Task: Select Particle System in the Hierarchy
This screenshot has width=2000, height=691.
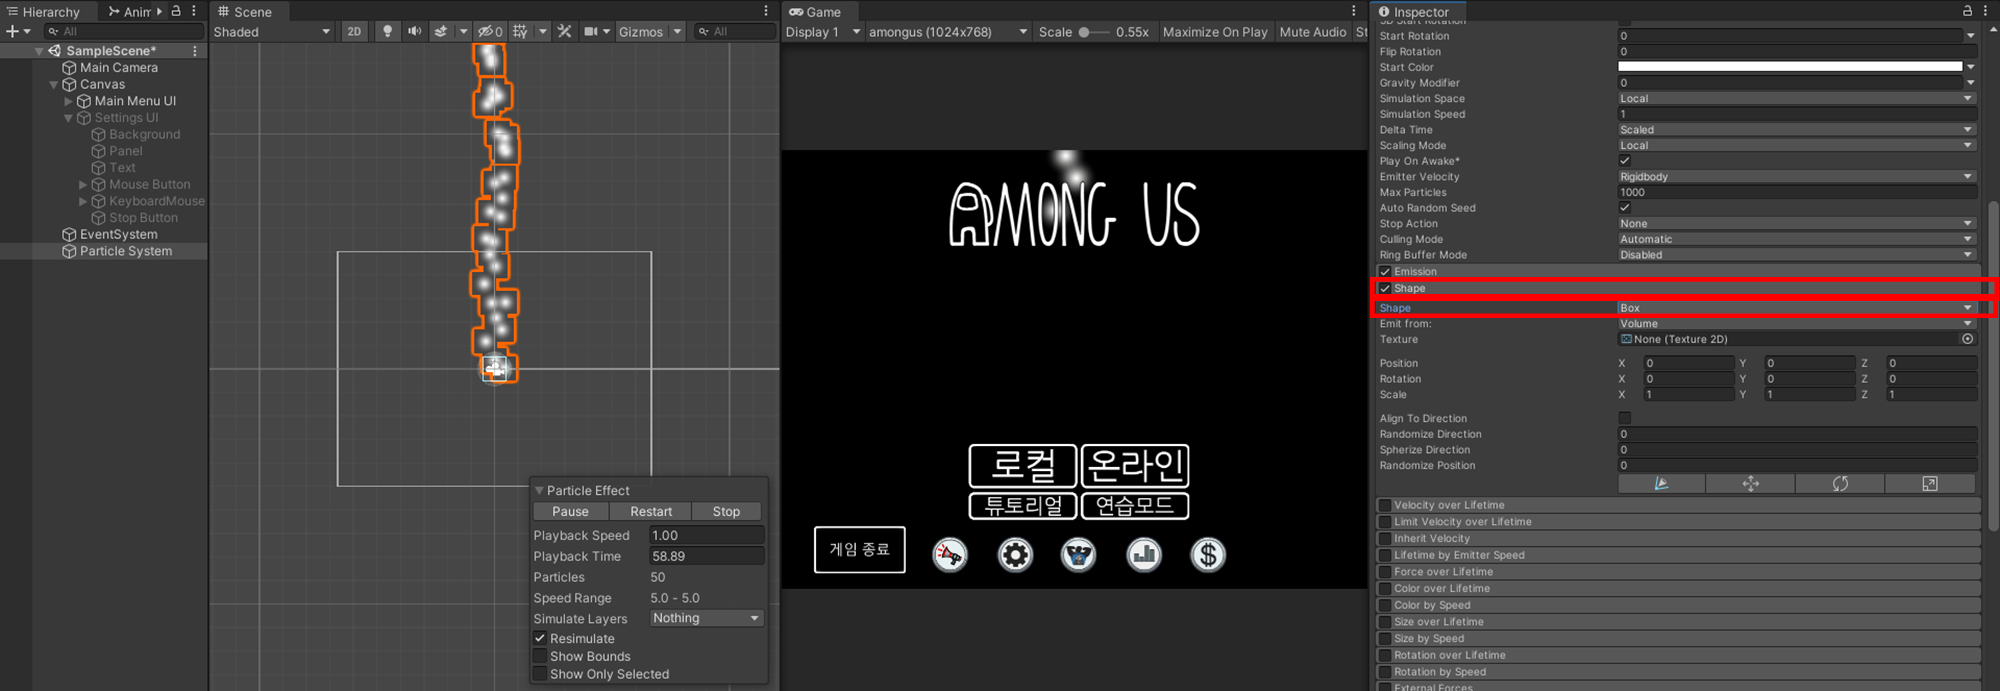Action: 125,251
